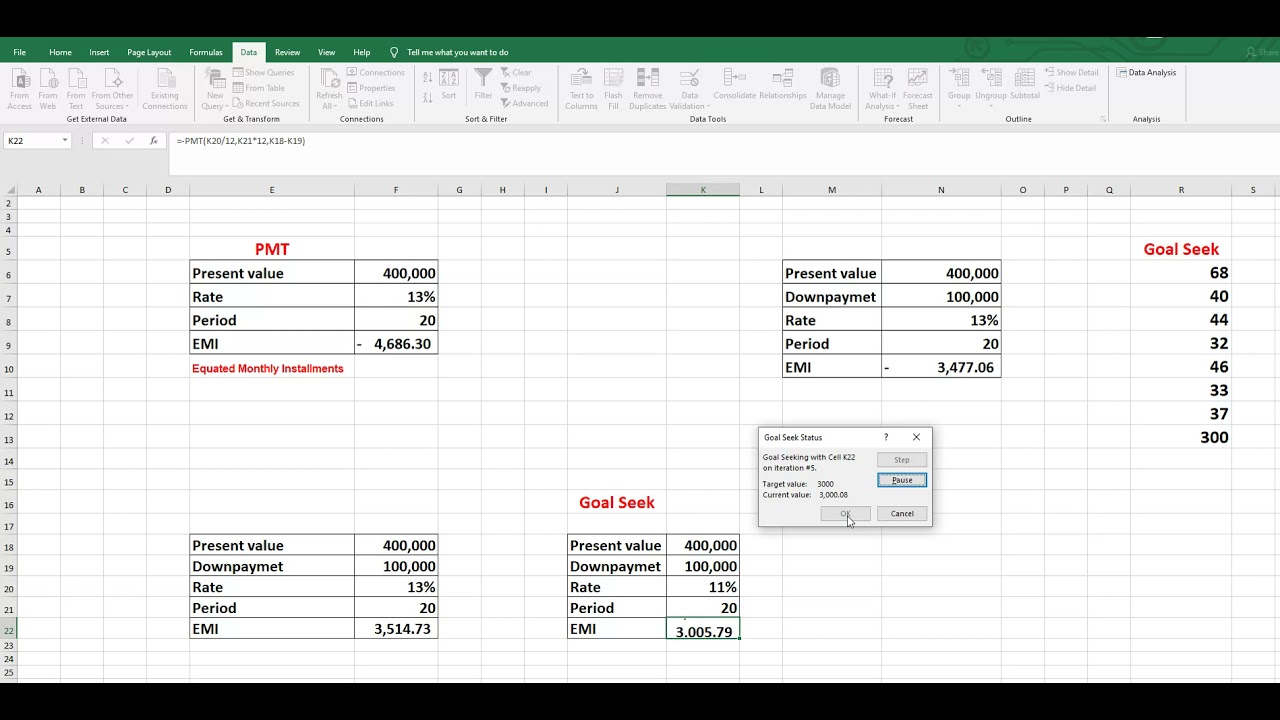Click Subtotal icon in Outline group

1025,85
